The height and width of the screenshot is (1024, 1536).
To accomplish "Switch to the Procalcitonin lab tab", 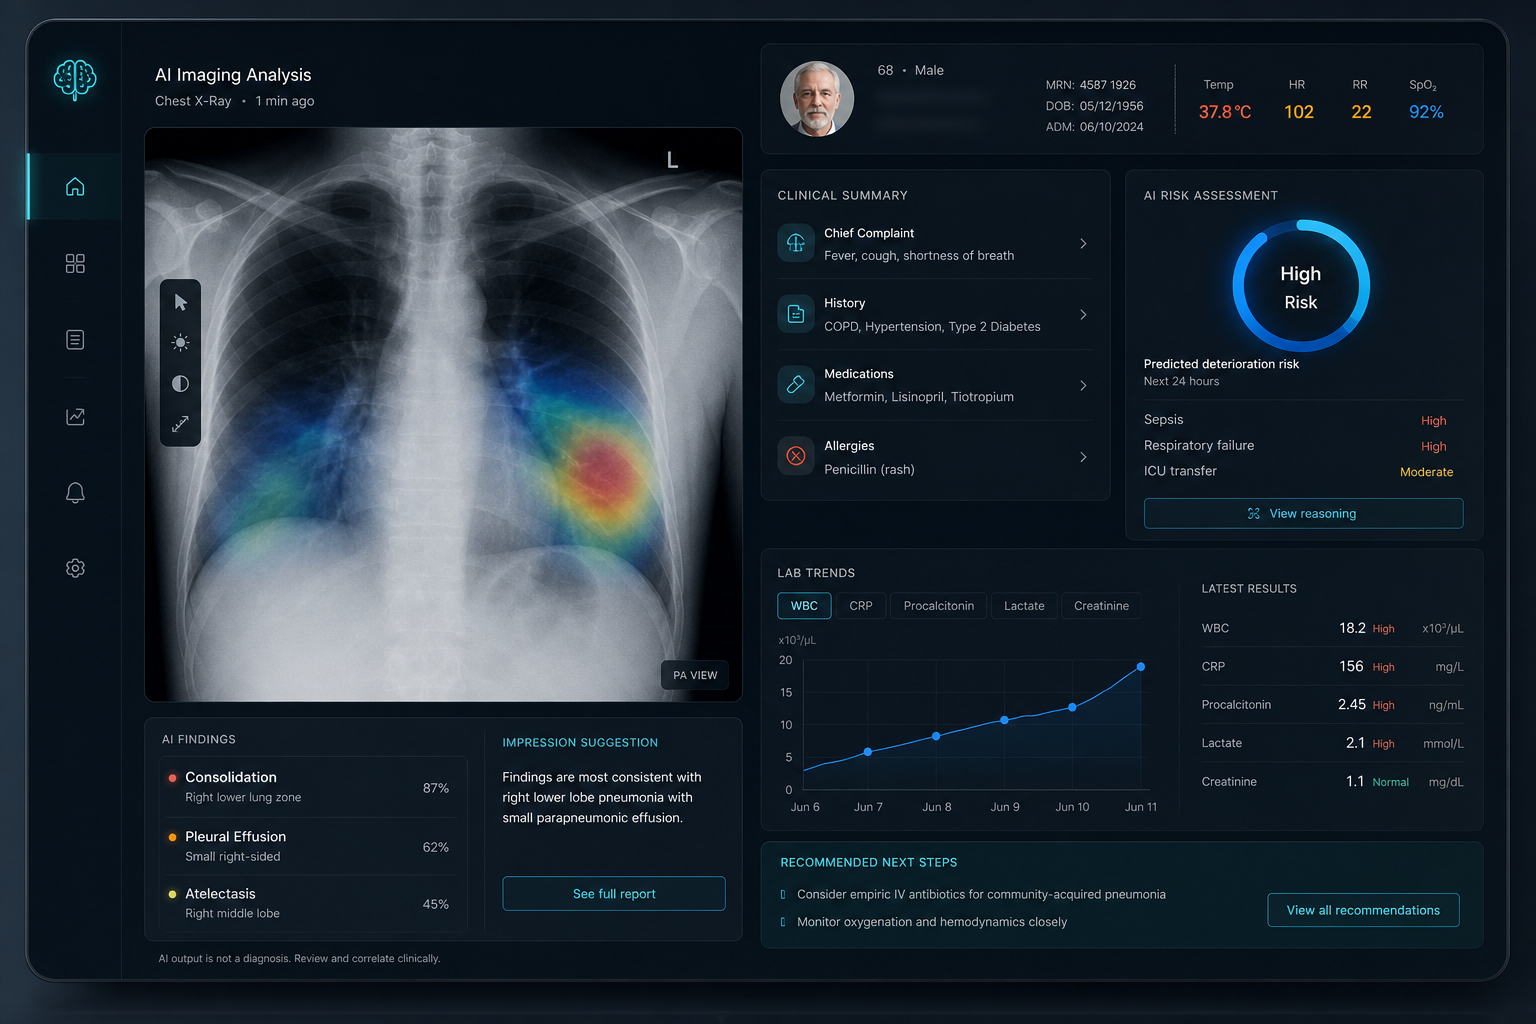I will click(x=939, y=606).
